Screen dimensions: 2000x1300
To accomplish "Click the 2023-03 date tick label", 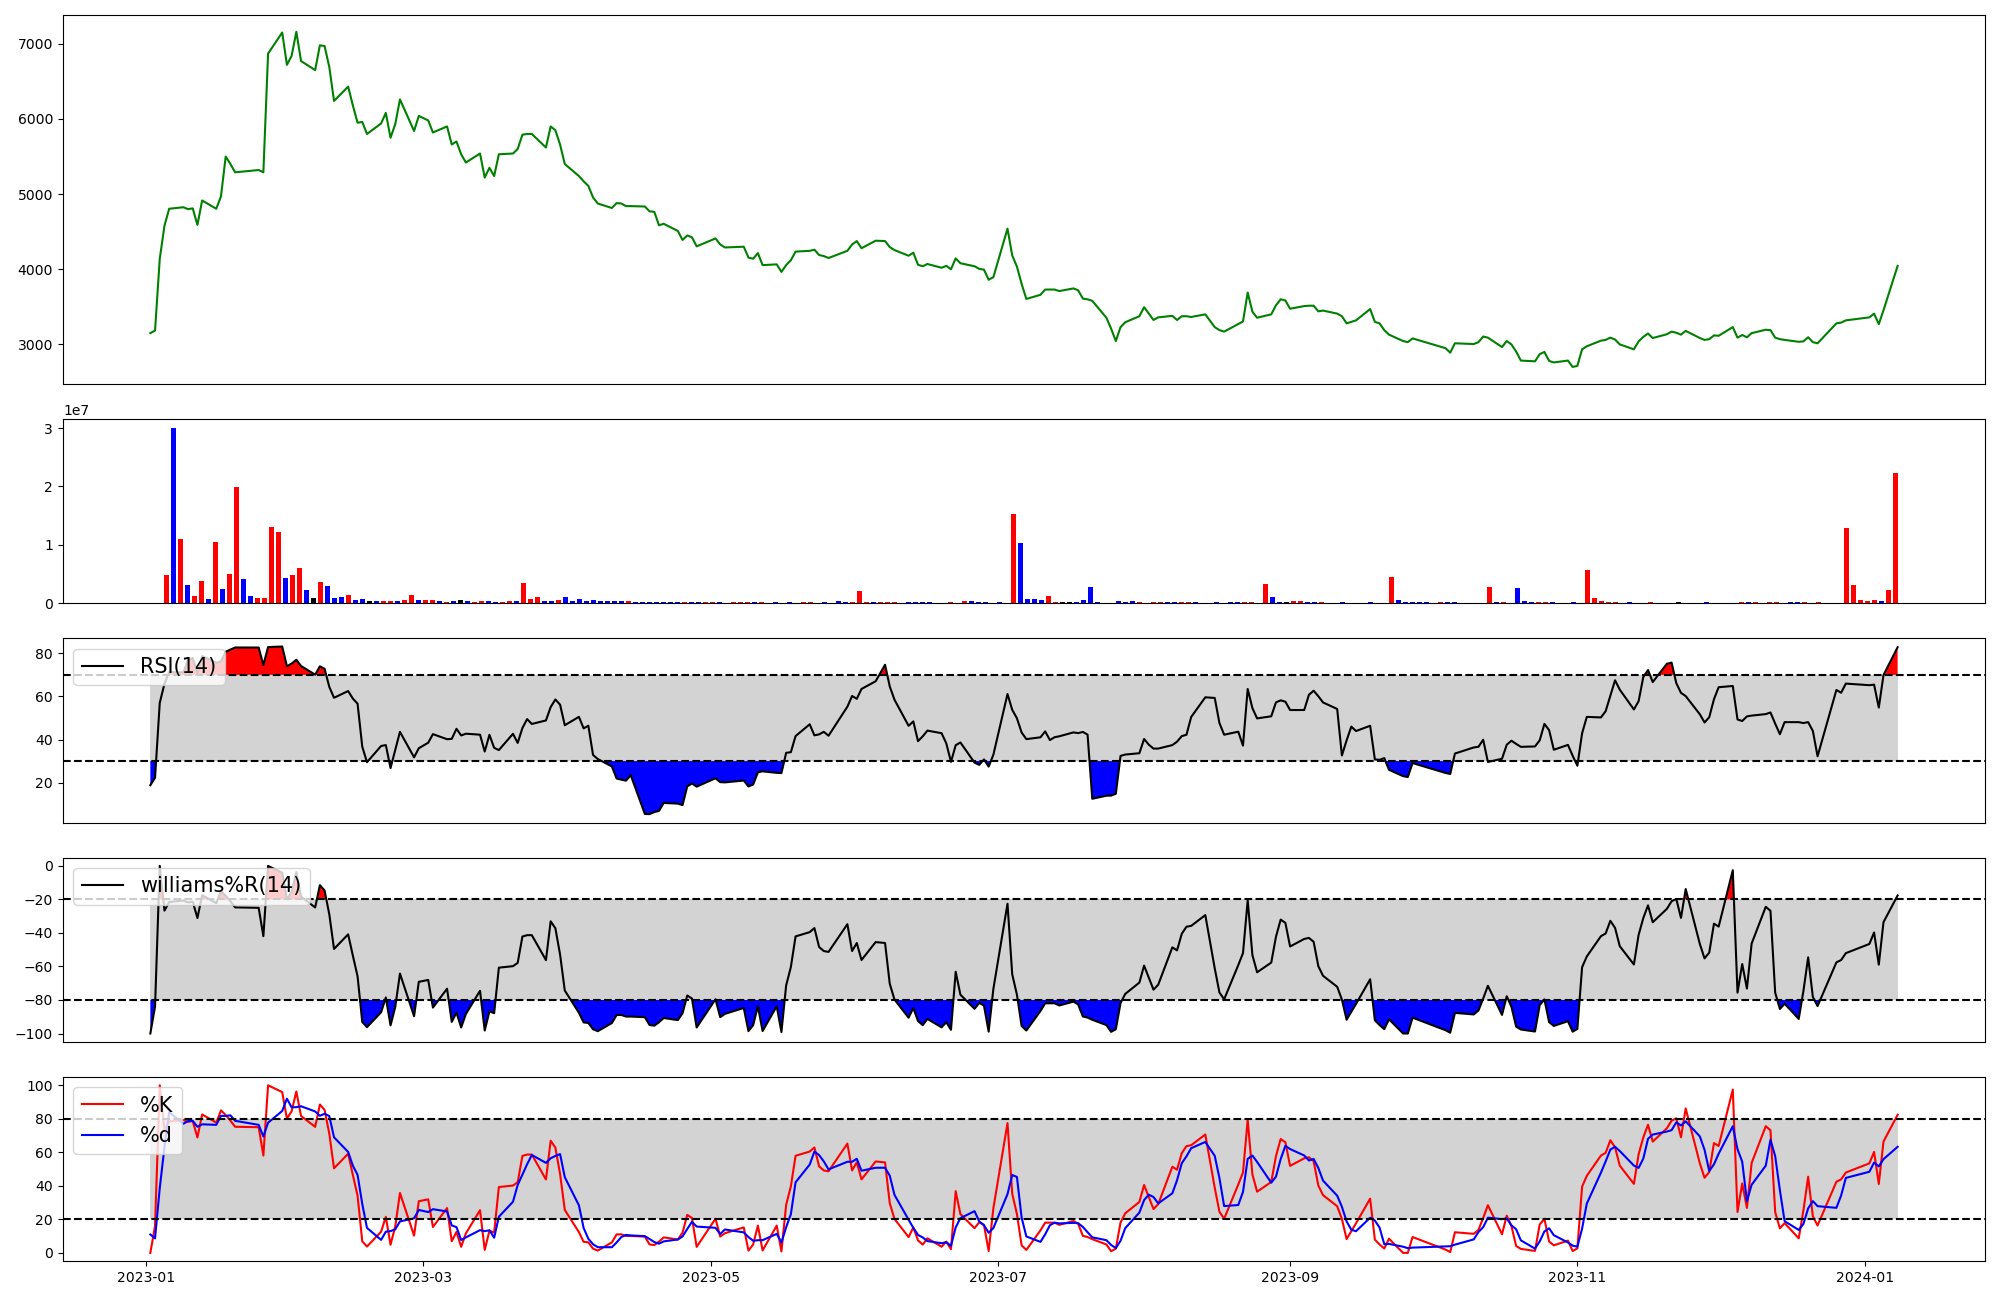I will 423,1277.
